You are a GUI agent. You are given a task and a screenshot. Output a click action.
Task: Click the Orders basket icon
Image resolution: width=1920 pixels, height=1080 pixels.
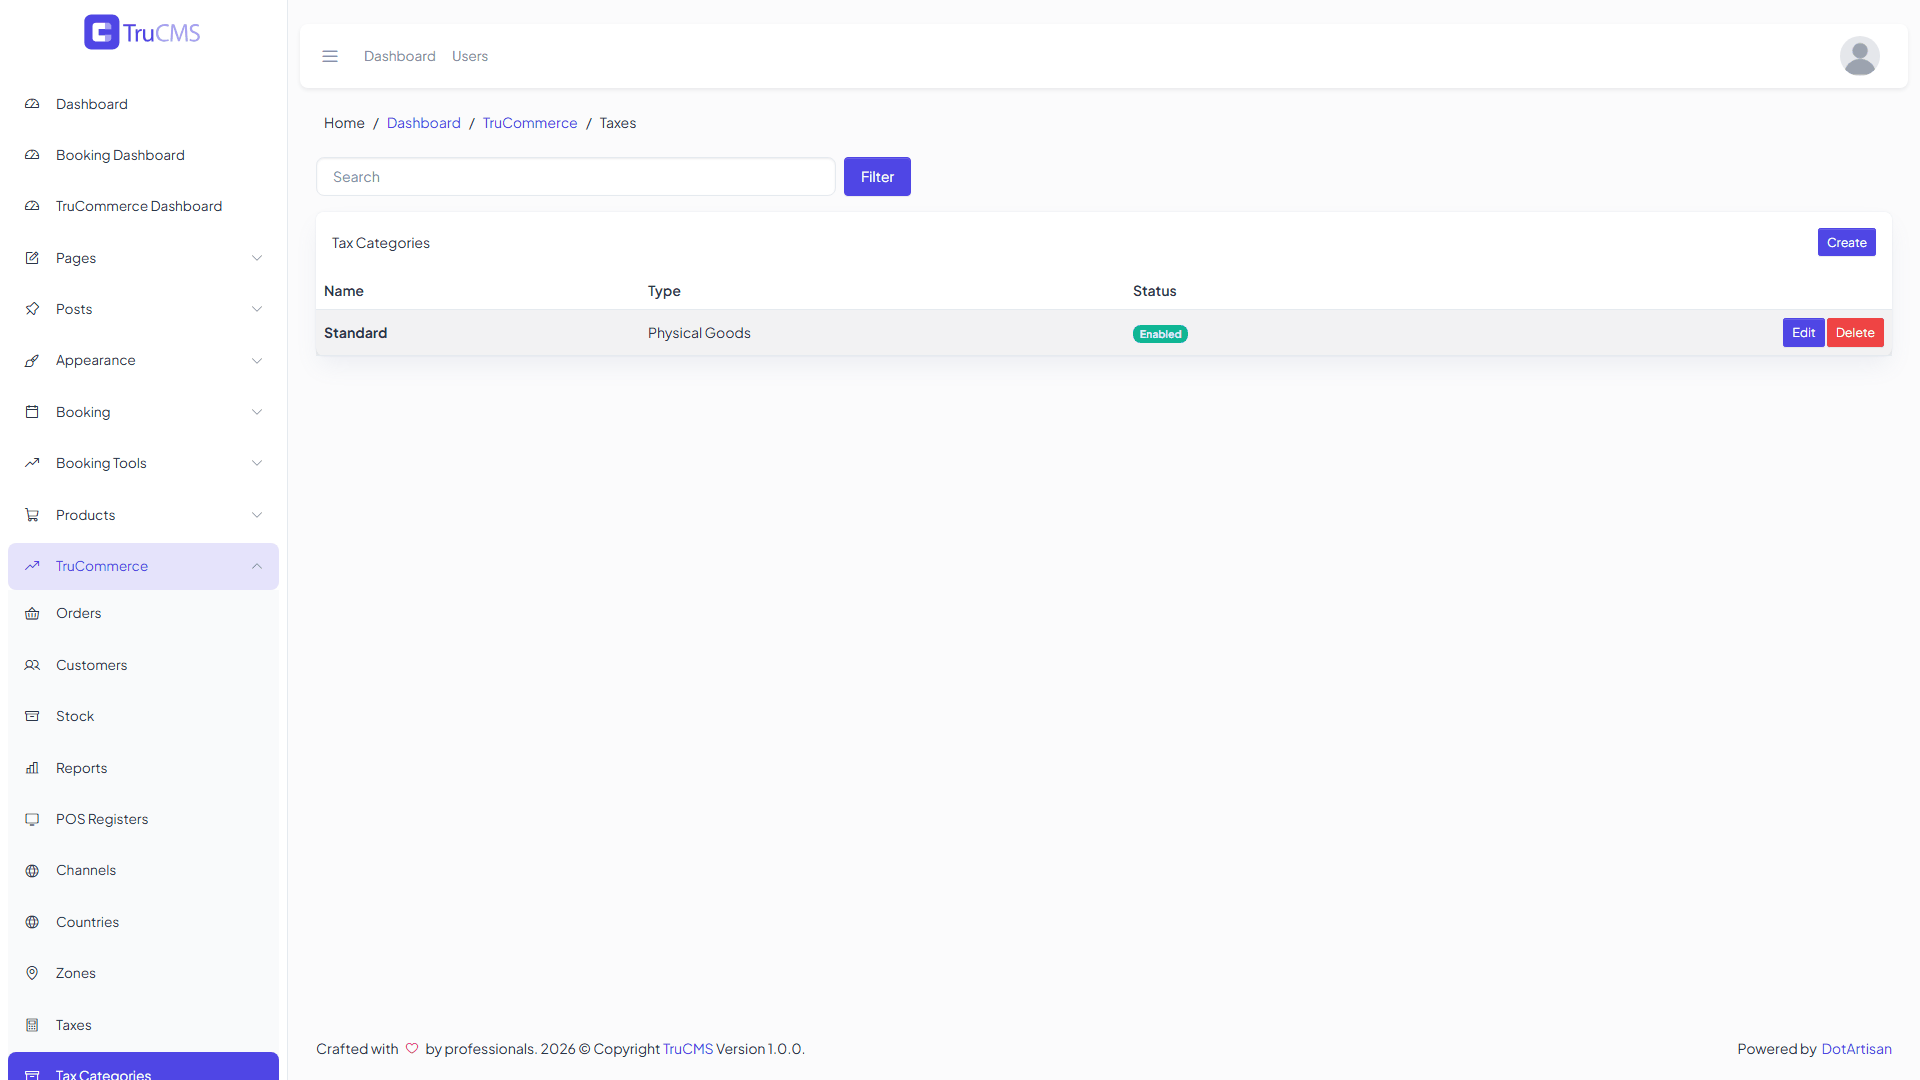[32, 613]
